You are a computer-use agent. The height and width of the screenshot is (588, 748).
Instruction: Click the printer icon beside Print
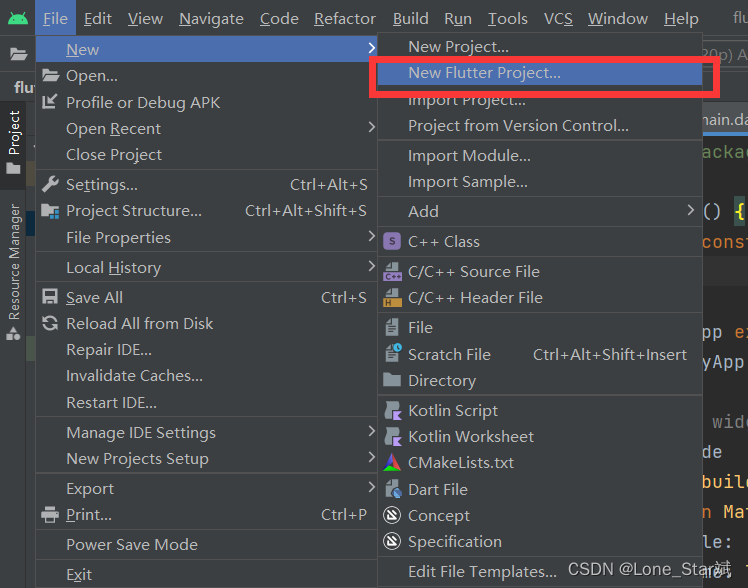point(50,515)
